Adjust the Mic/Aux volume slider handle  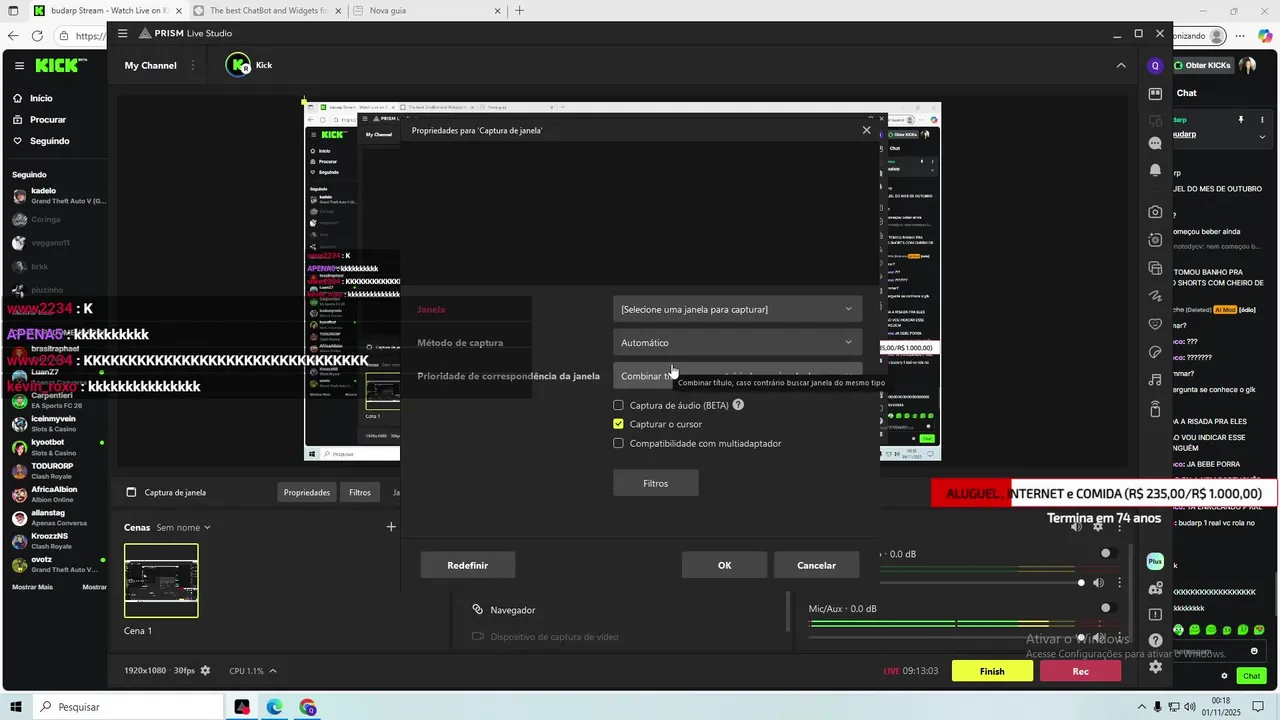pos(1081,636)
